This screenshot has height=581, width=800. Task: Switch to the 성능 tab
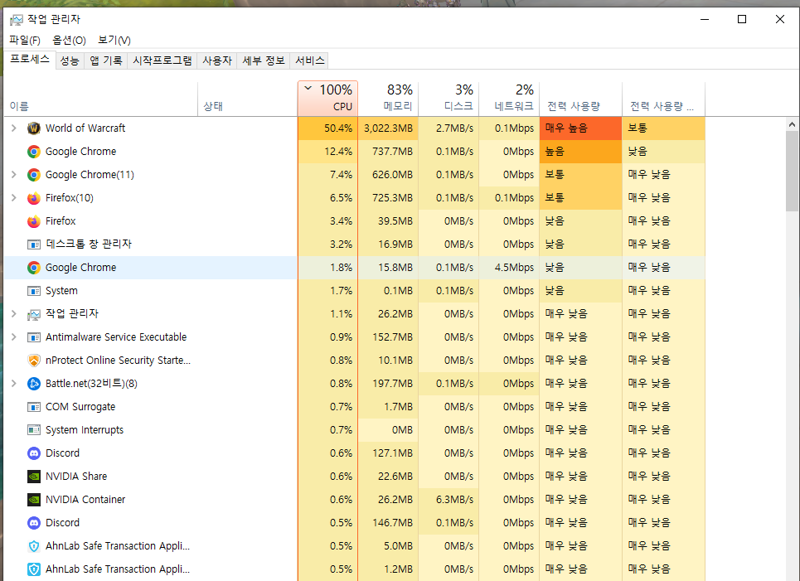coord(69,61)
